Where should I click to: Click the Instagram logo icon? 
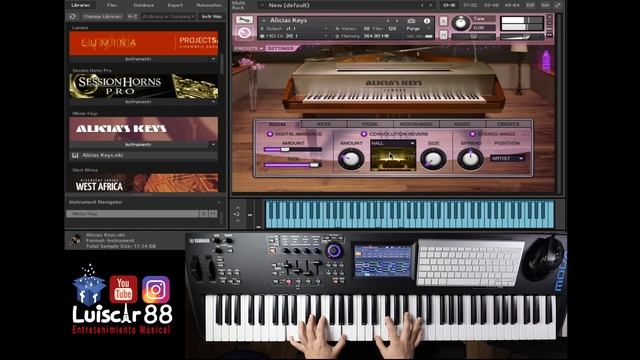pyautogui.click(x=156, y=289)
